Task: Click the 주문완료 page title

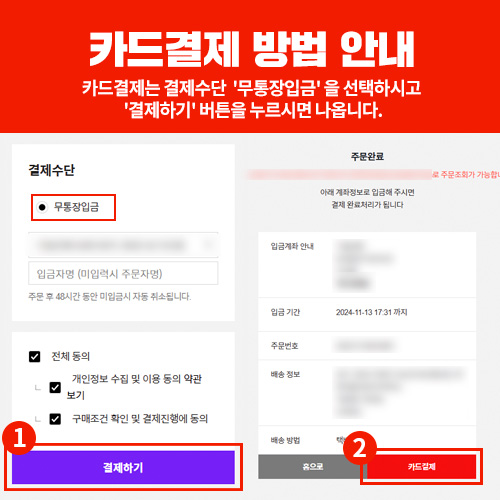Action: click(x=367, y=156)
